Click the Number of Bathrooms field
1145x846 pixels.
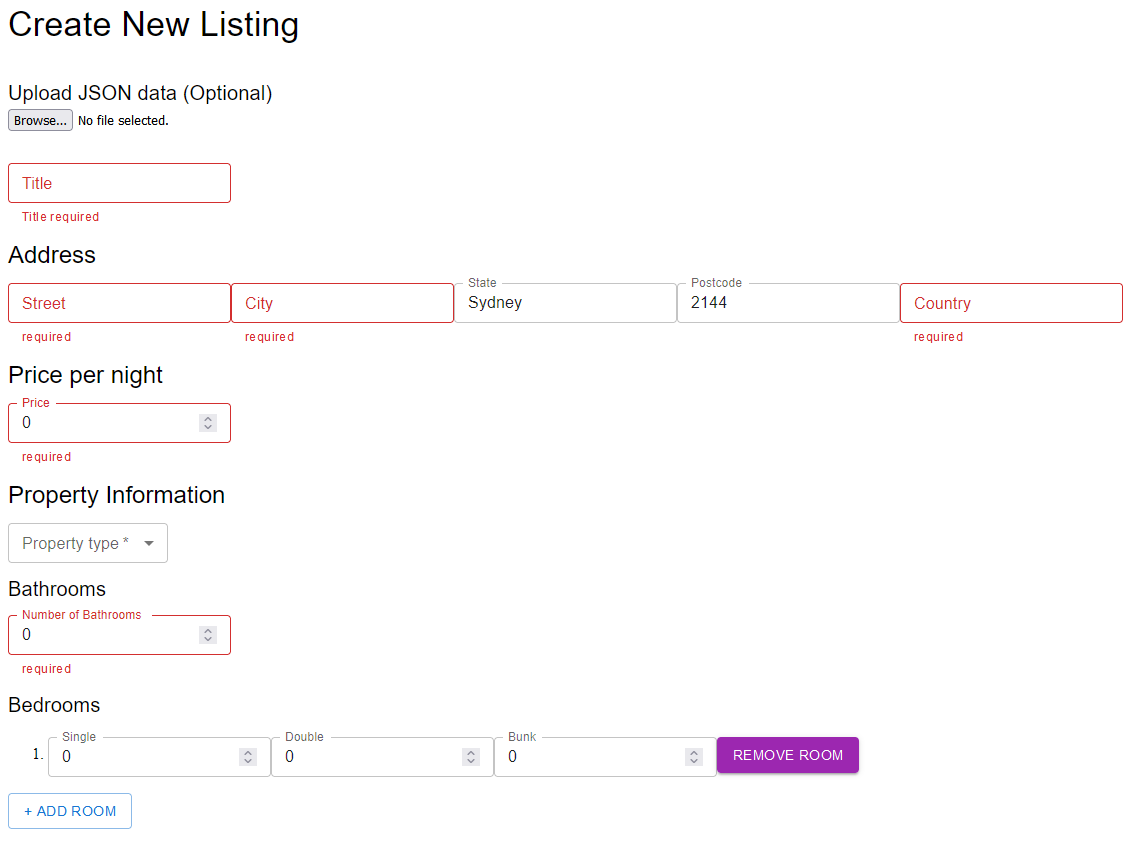105,635
